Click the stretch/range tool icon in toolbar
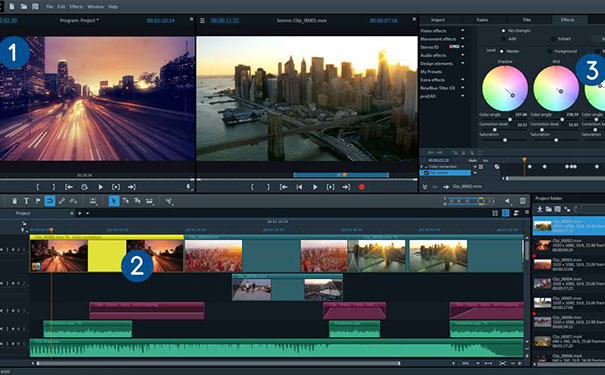 [x=149, y=201]
